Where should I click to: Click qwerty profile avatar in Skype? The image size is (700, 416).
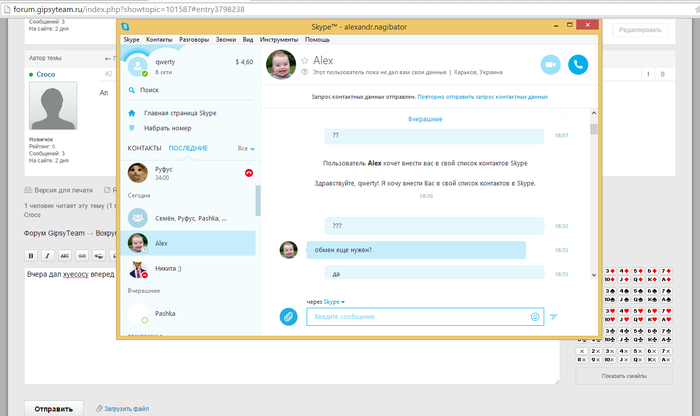pyautogui.click(x=138, y=67)
